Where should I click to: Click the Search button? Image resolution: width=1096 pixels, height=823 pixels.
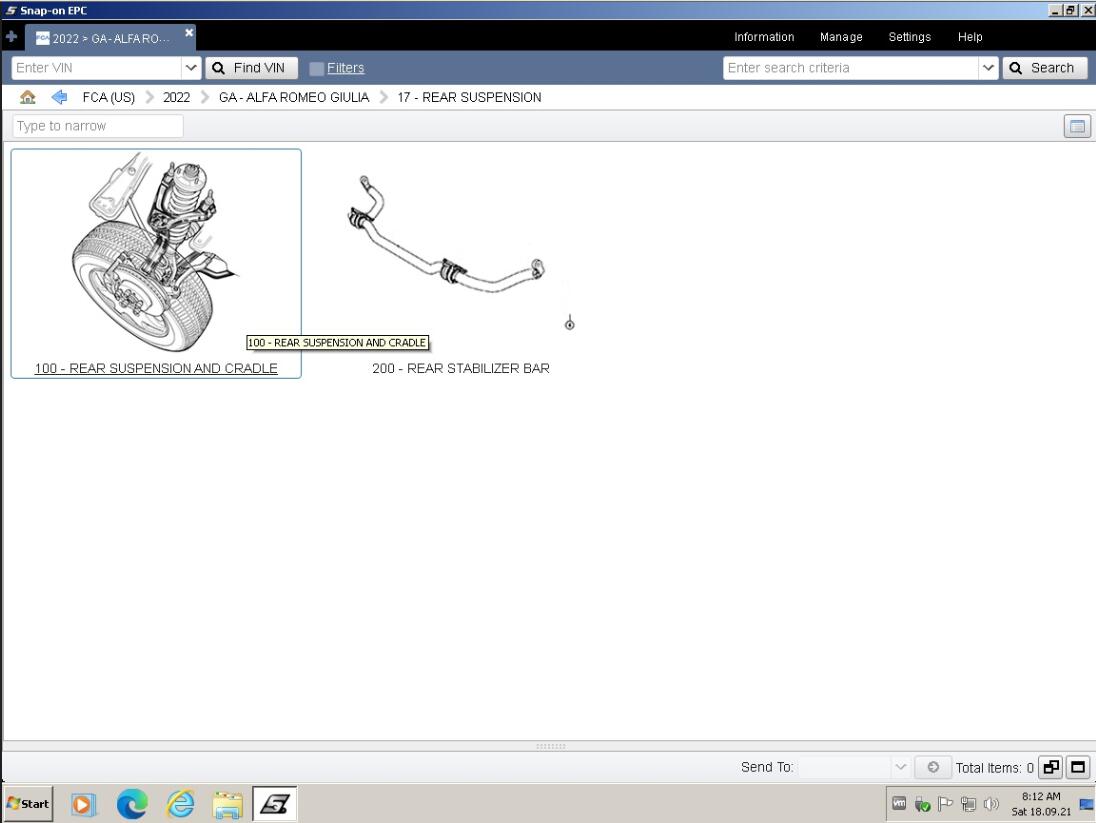1044,68
